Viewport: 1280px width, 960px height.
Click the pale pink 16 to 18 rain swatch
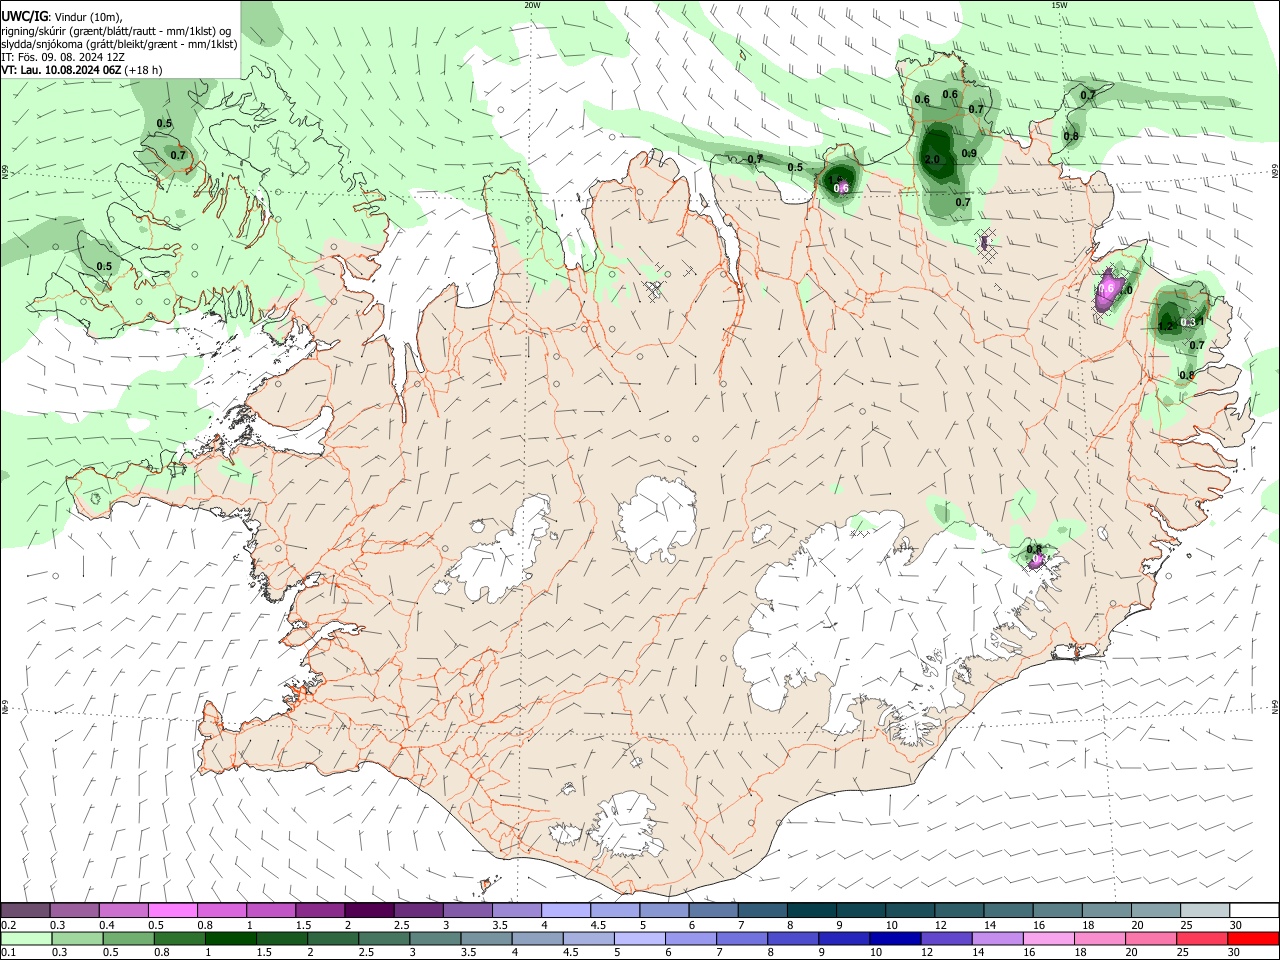point(1049,938)
